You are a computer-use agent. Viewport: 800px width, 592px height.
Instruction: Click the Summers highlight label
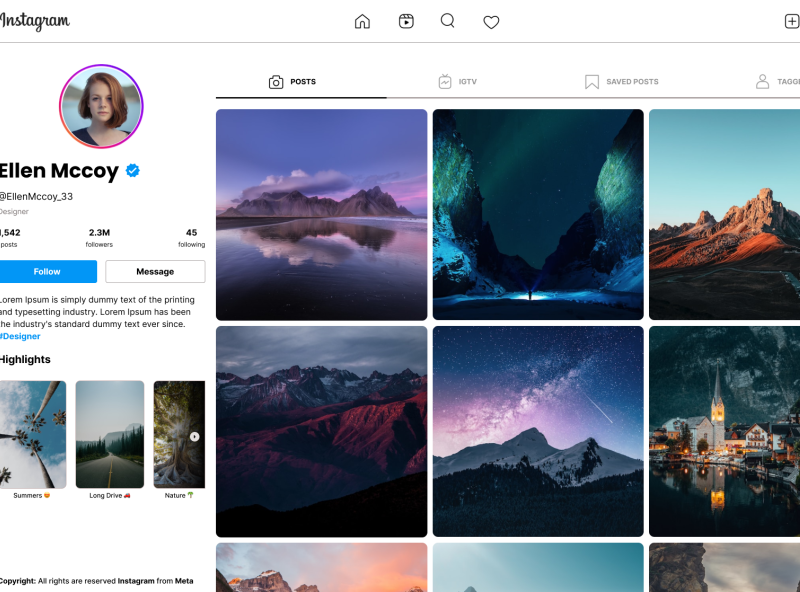point(32,496)
